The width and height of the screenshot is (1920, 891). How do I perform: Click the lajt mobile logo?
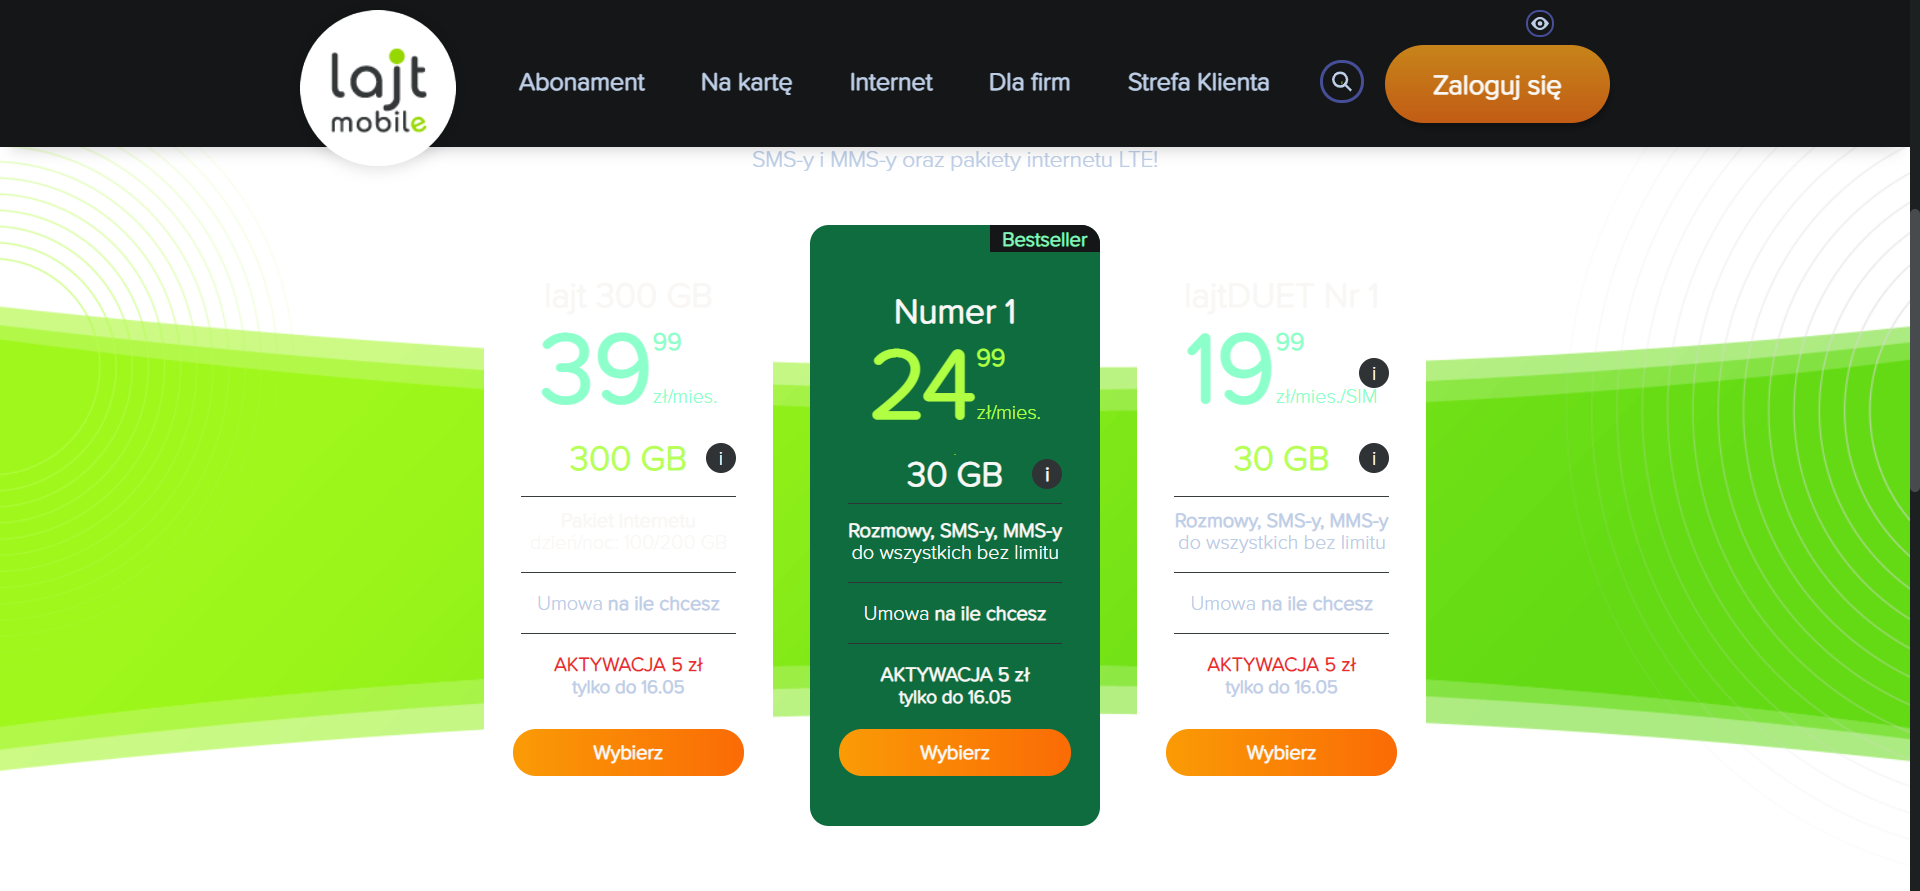pos(378,88)
